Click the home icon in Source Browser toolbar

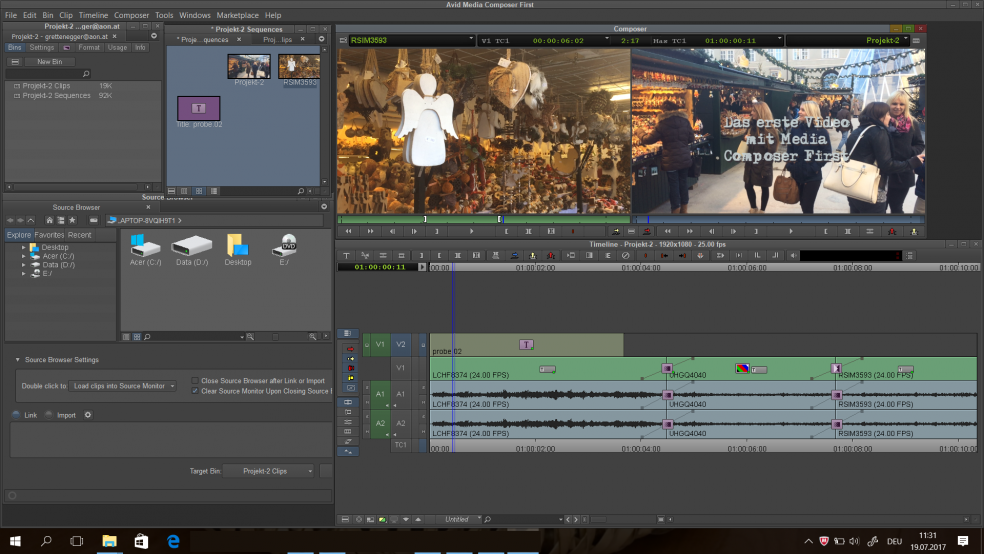[x=49, y=220]
